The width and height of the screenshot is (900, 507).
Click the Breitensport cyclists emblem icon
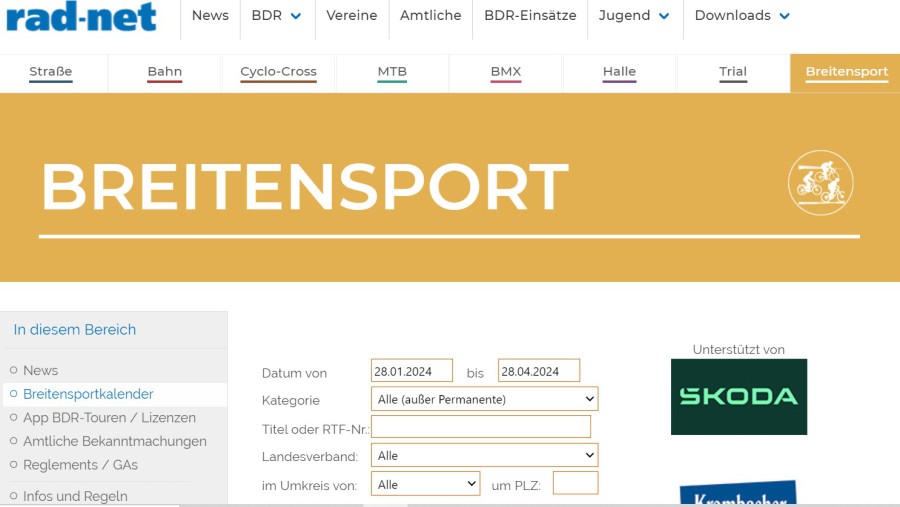820,183
